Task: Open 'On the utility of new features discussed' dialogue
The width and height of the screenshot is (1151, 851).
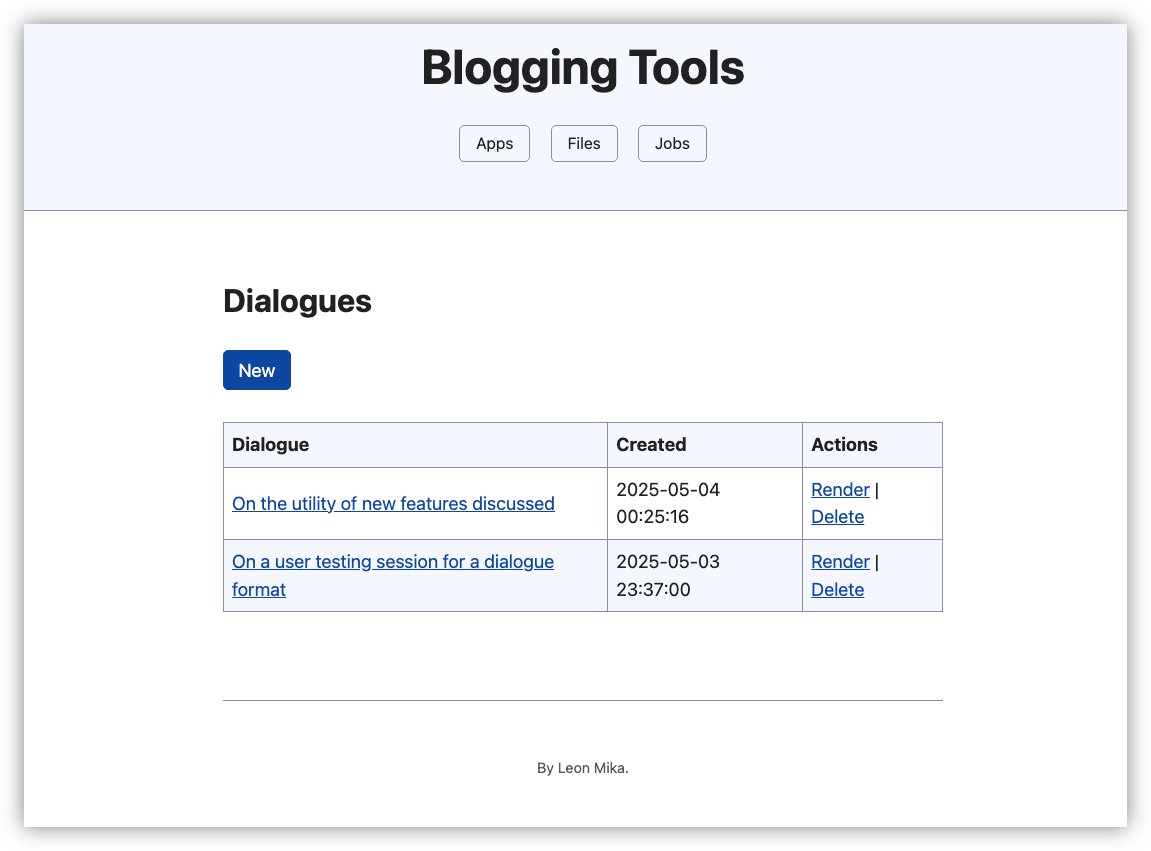Action: [393, 504]
